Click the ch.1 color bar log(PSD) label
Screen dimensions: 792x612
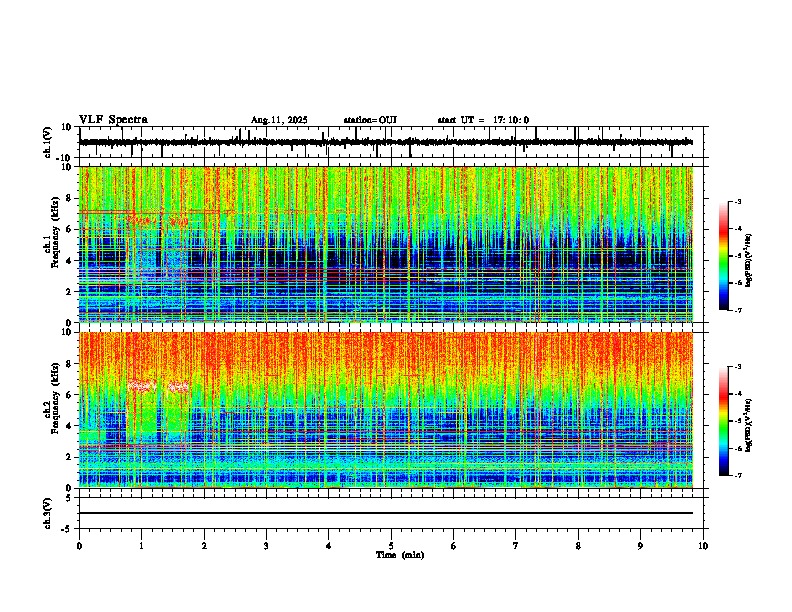750,261
